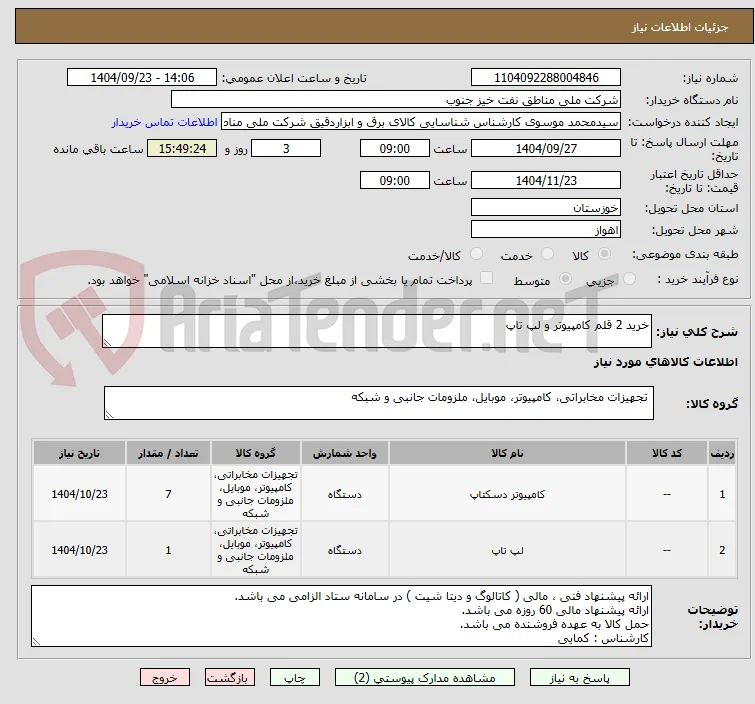Image resolution: width=755 pixels, height=704 pixels.
Task: Open 'اطلاعات تماس خریدار' link
Action: pos(165,122)
